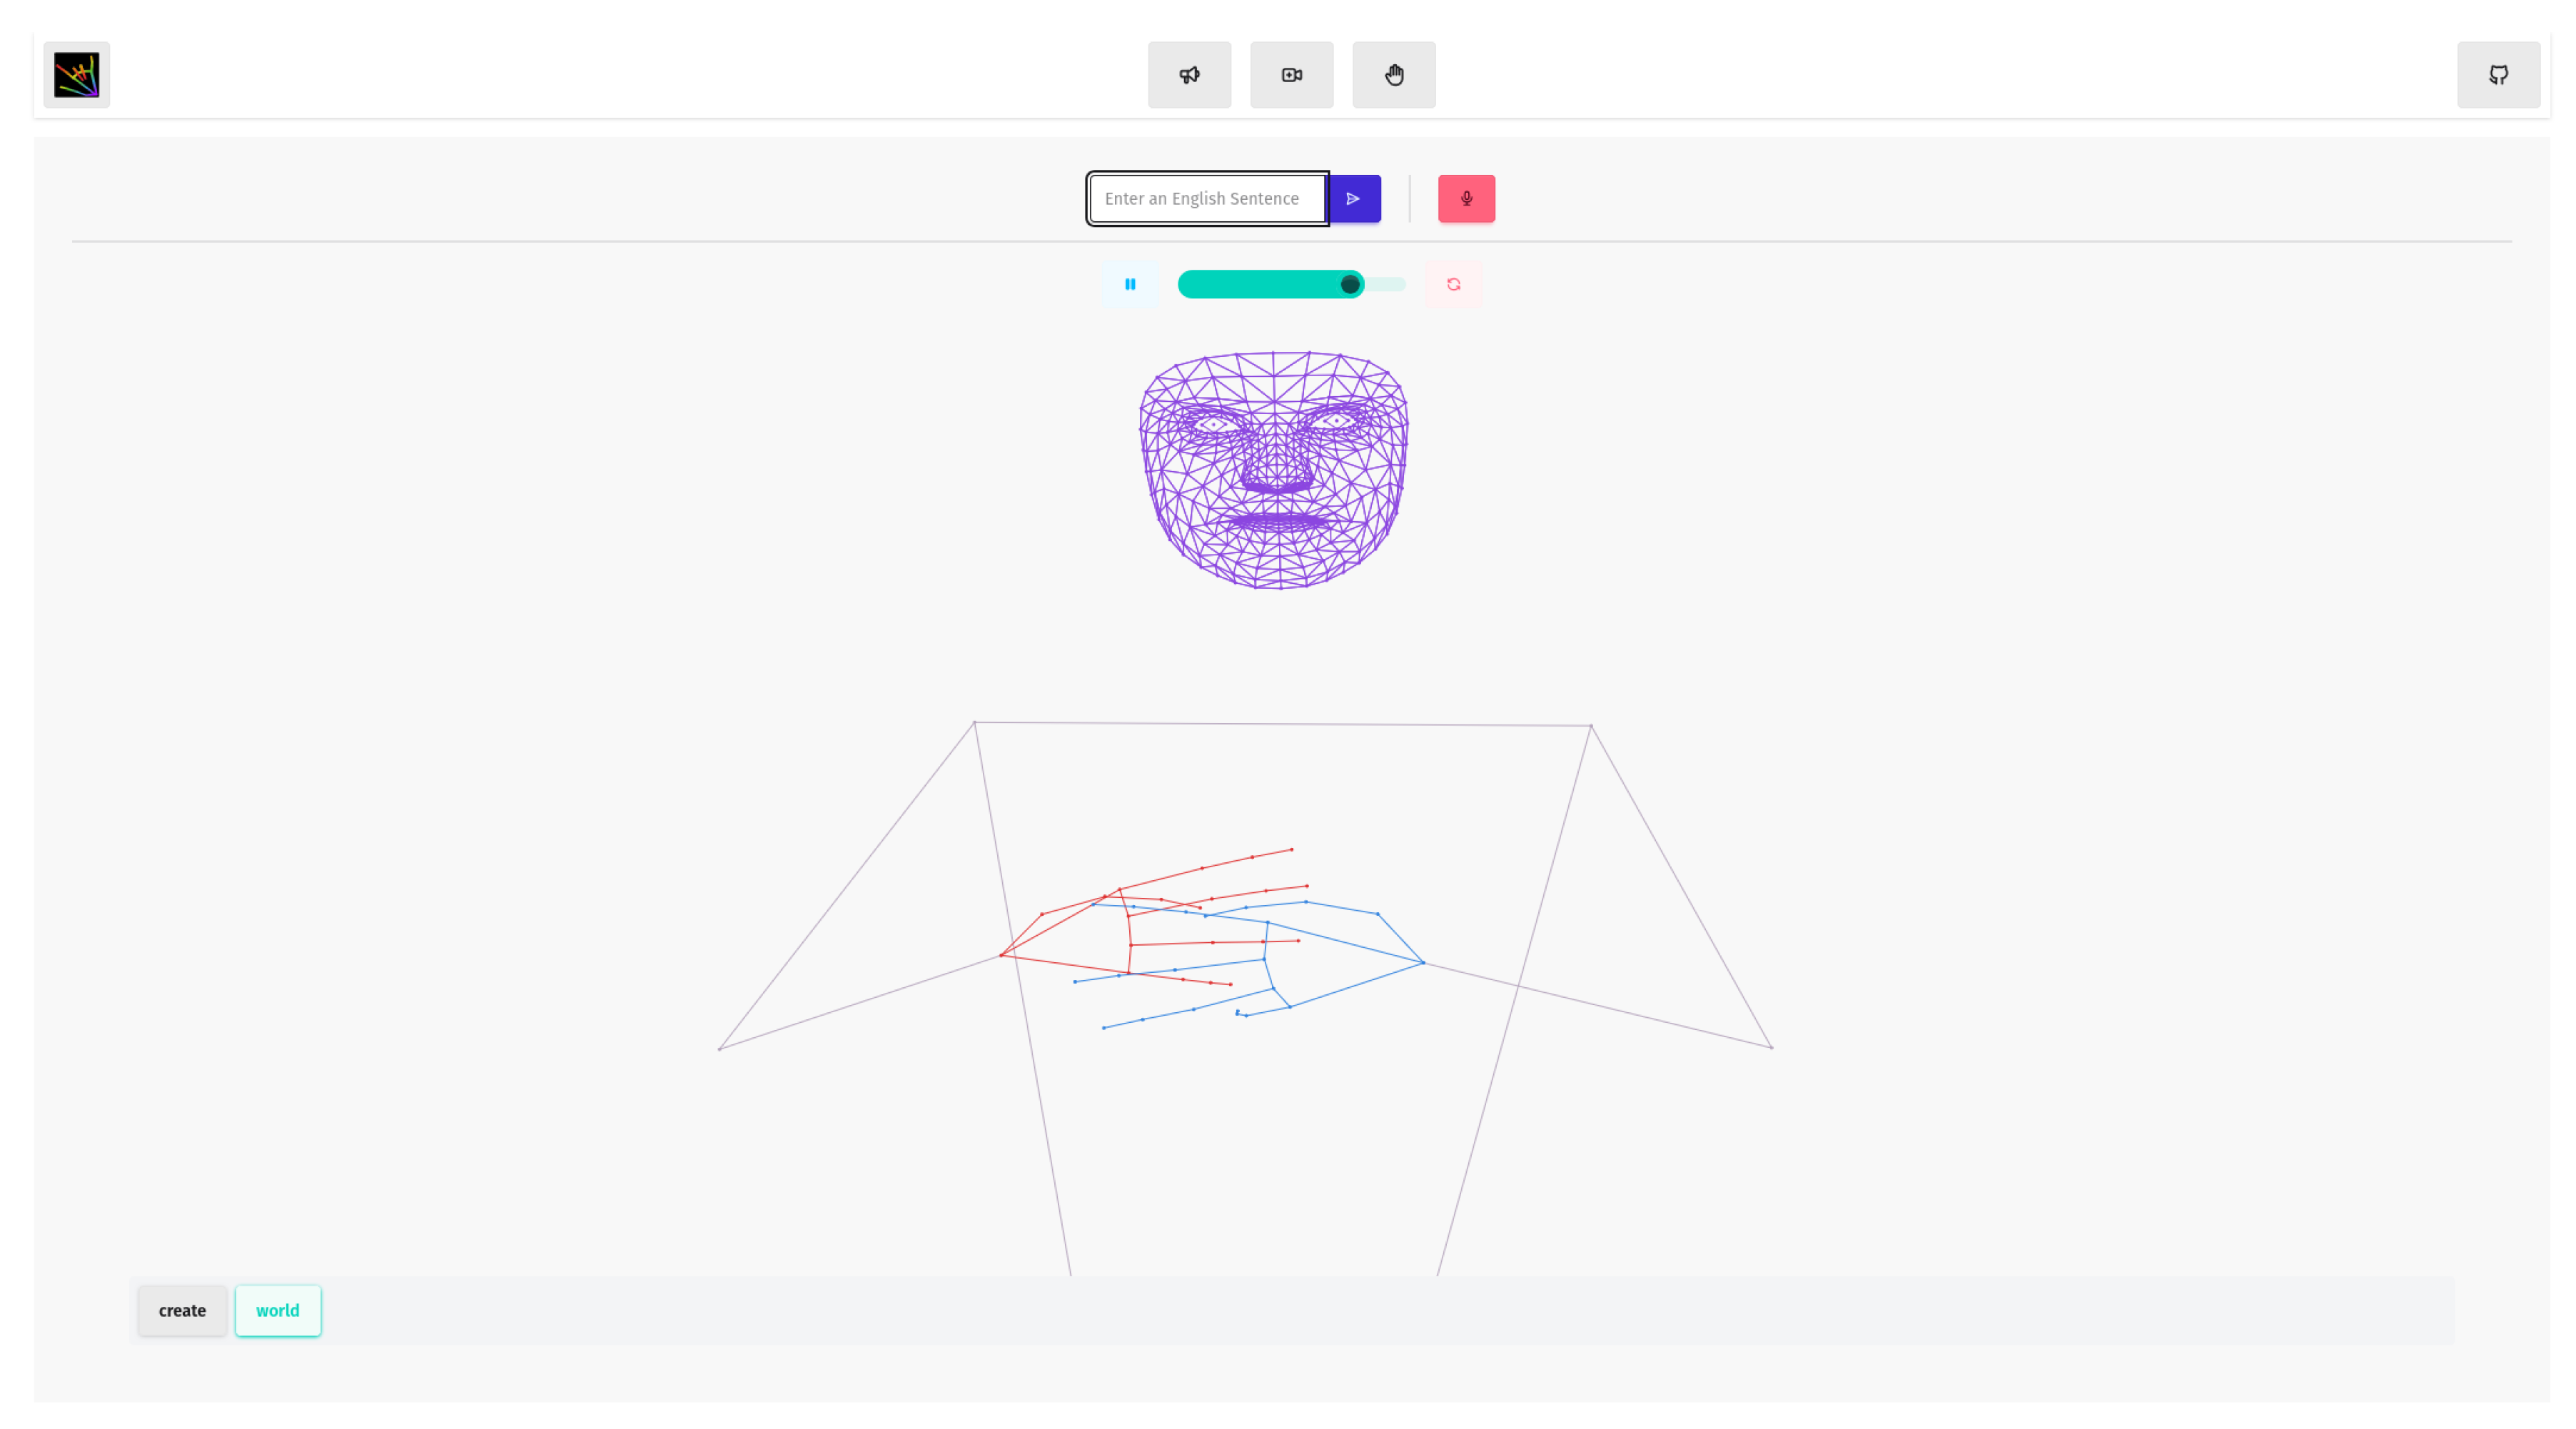The image size is (2576, 1429).
Task: Select the "create" word chip
Action: coord(182,1310)
